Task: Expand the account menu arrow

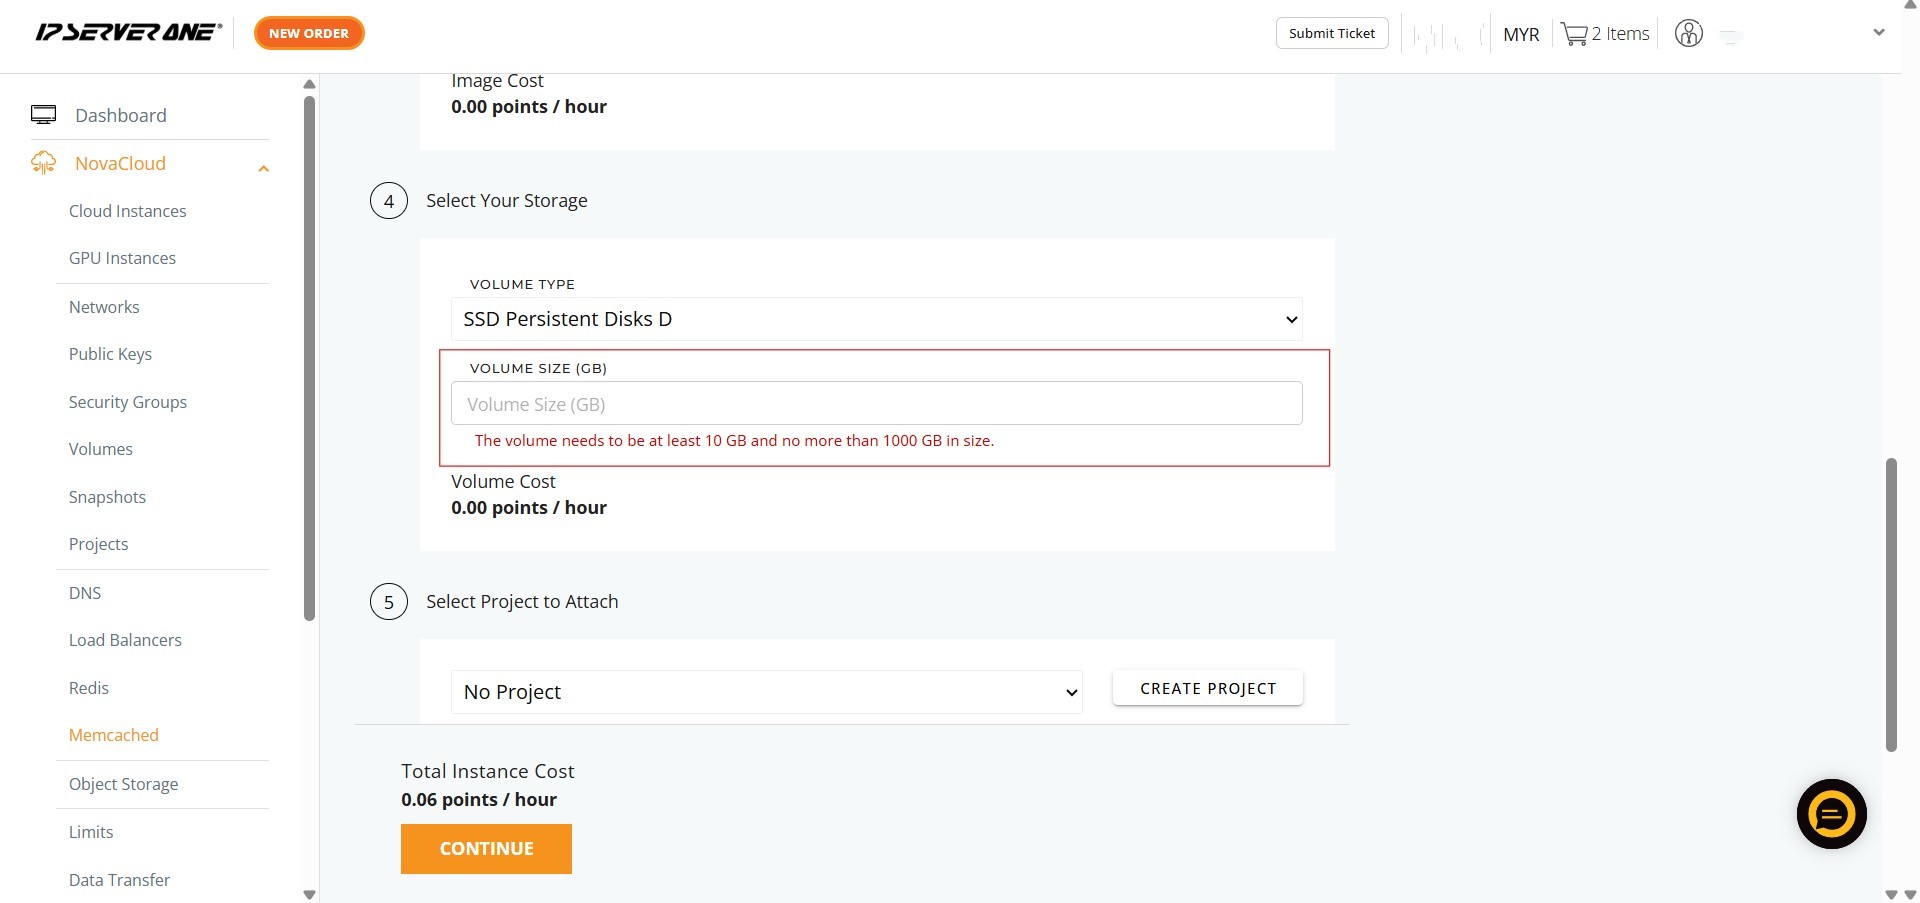Action: click(1878, 33)
